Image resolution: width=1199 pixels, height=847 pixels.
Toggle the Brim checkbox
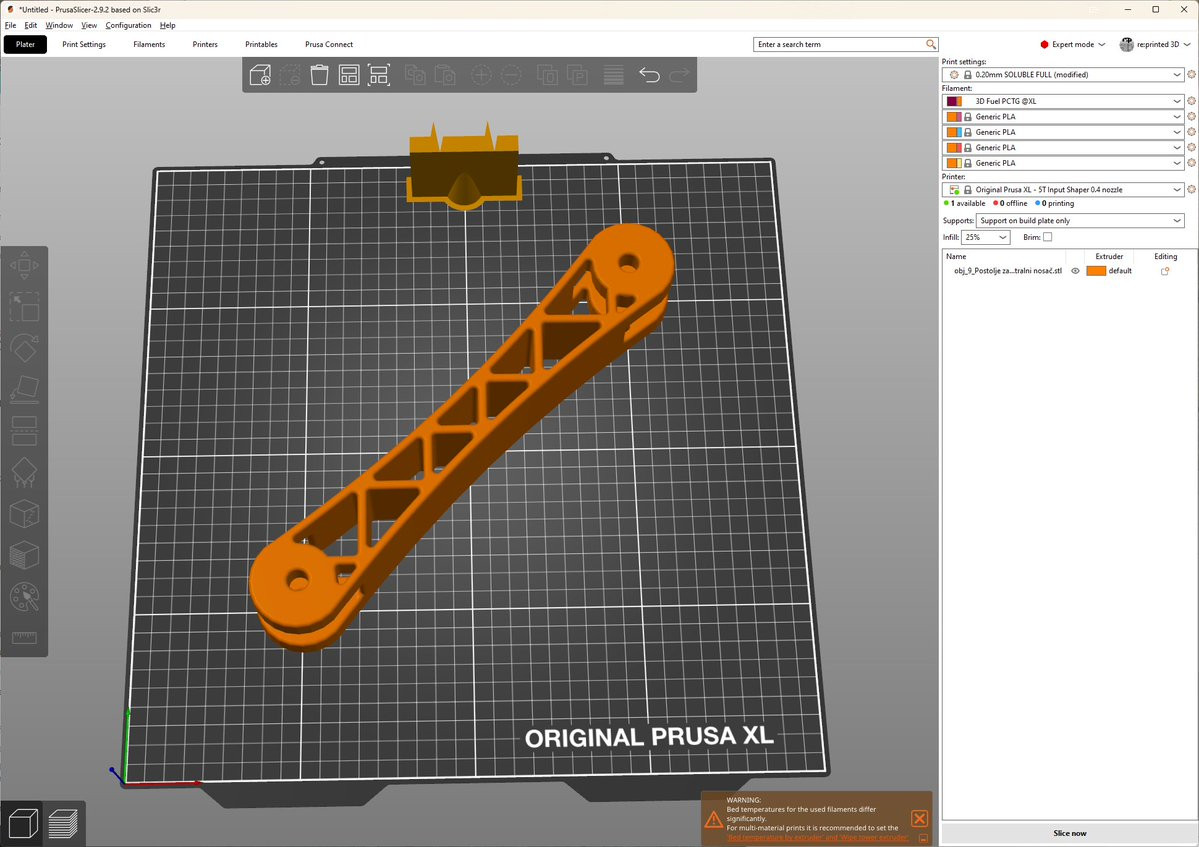click(x=1048, y=237)
